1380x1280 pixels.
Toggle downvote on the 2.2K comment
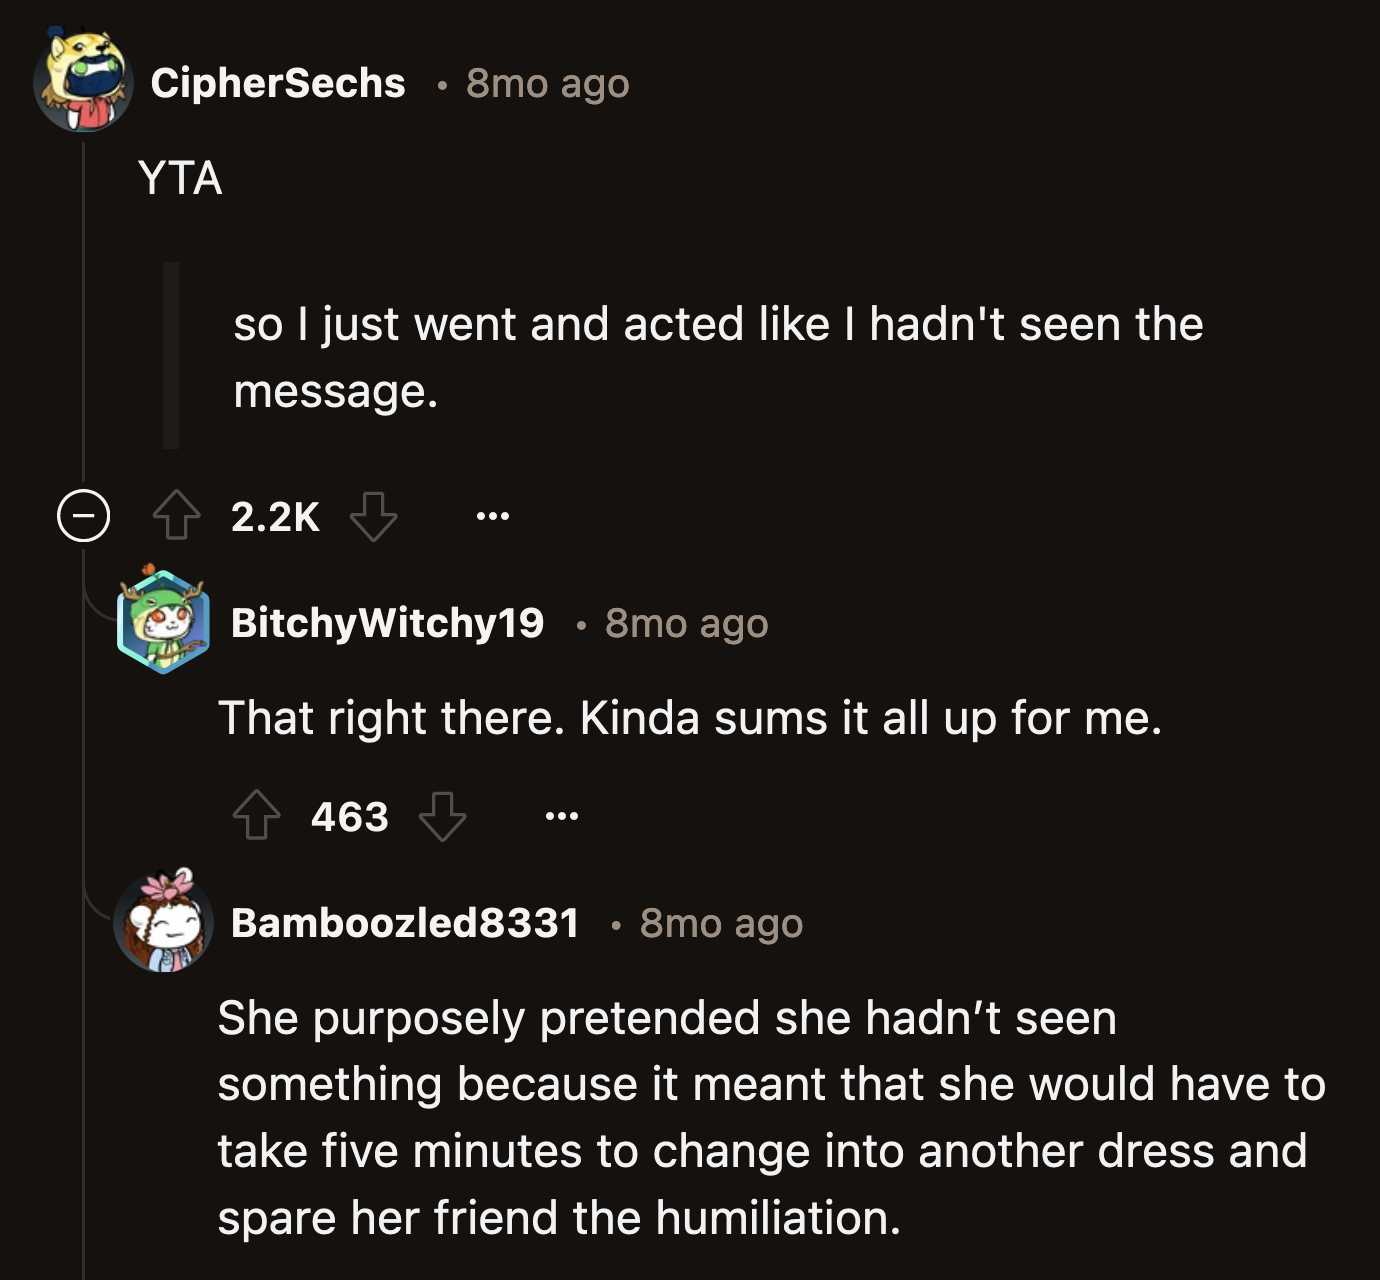tap(375, 516)
